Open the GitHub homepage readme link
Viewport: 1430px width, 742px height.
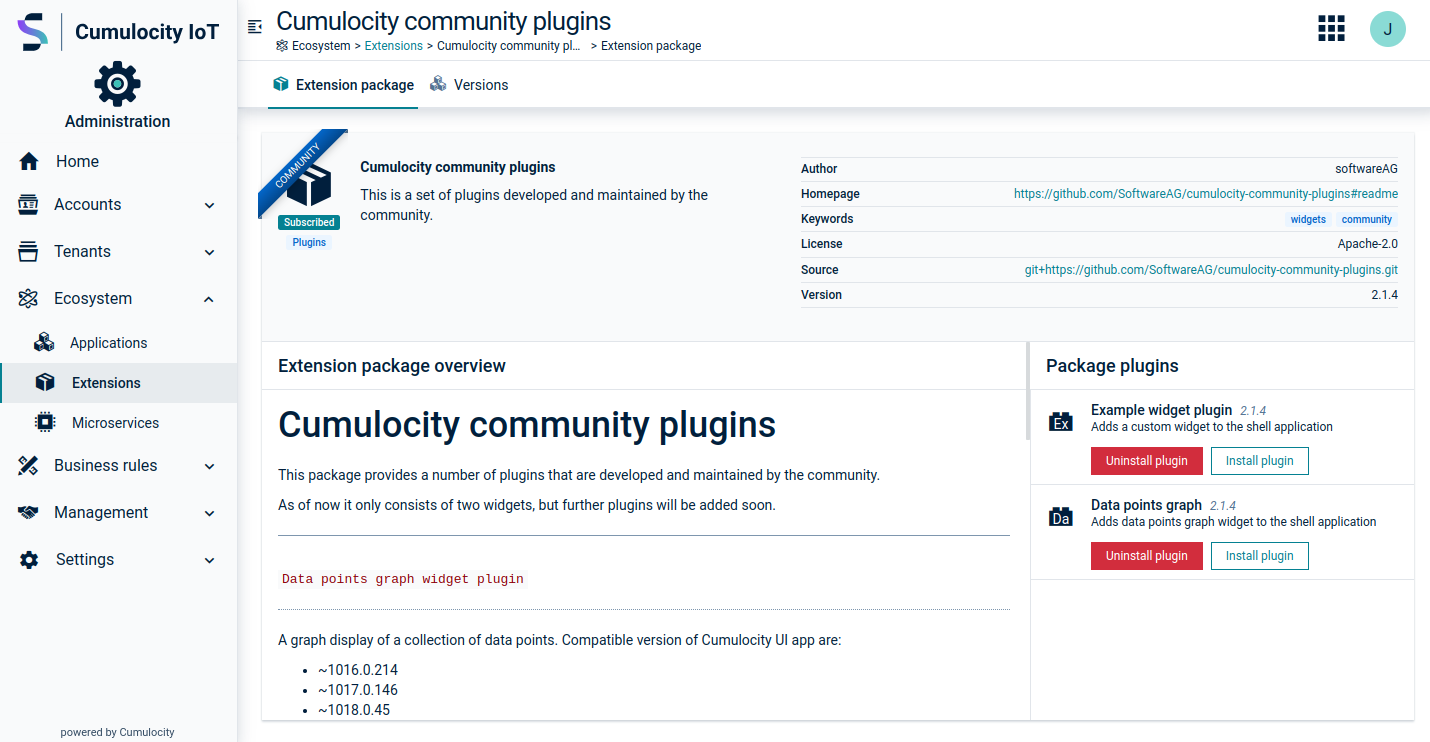click(1206, 194)
